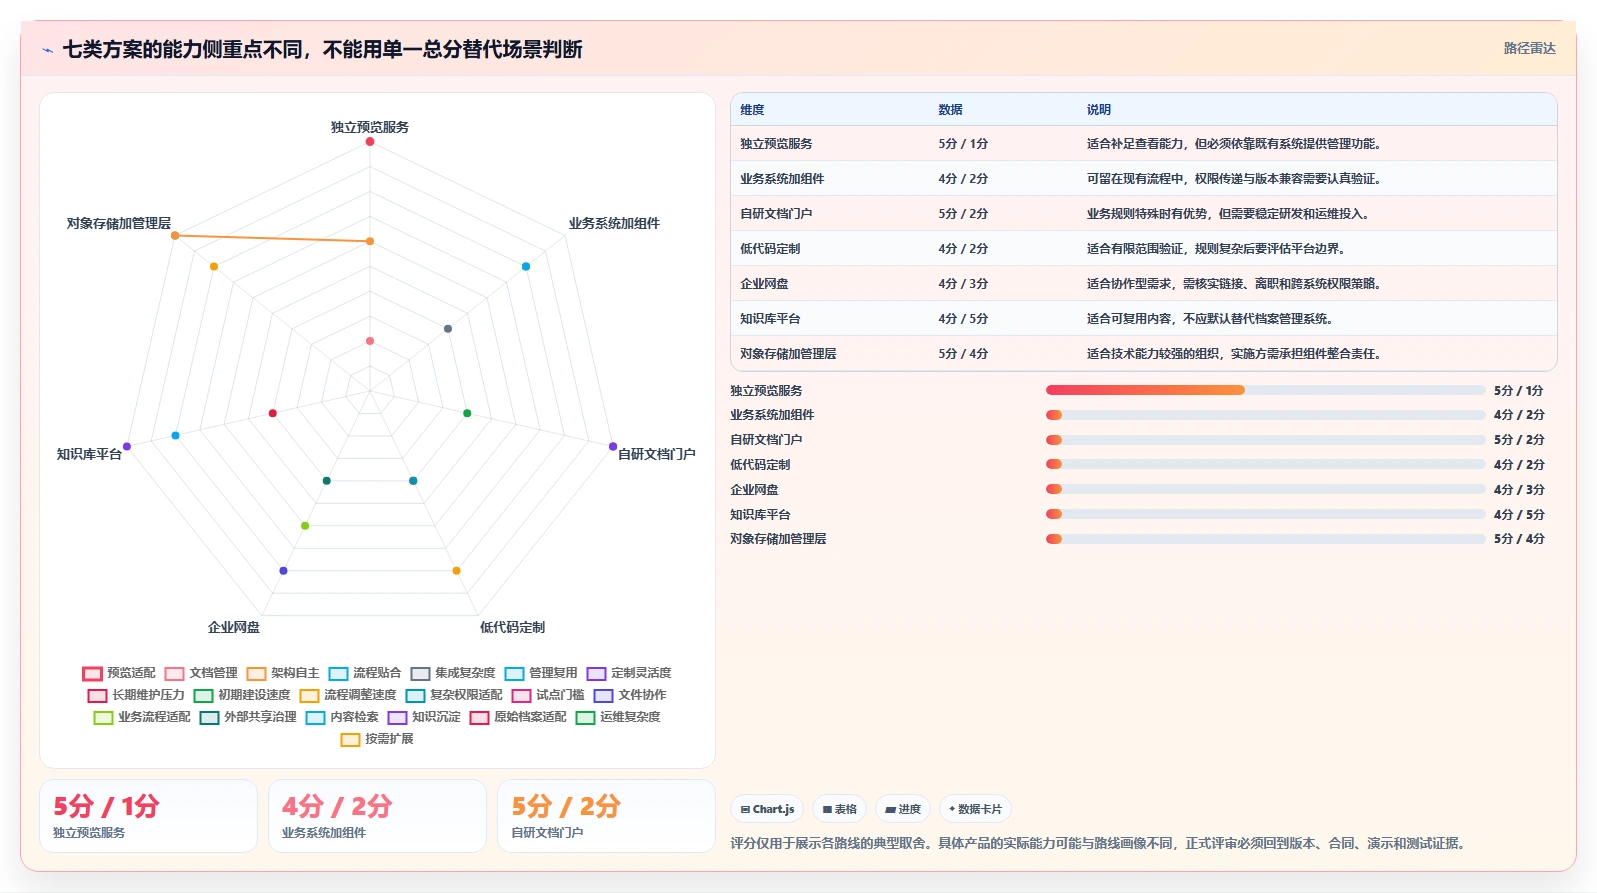Click the 内容检索 color swatch
Screen dimensions: 1597x893
315,717
